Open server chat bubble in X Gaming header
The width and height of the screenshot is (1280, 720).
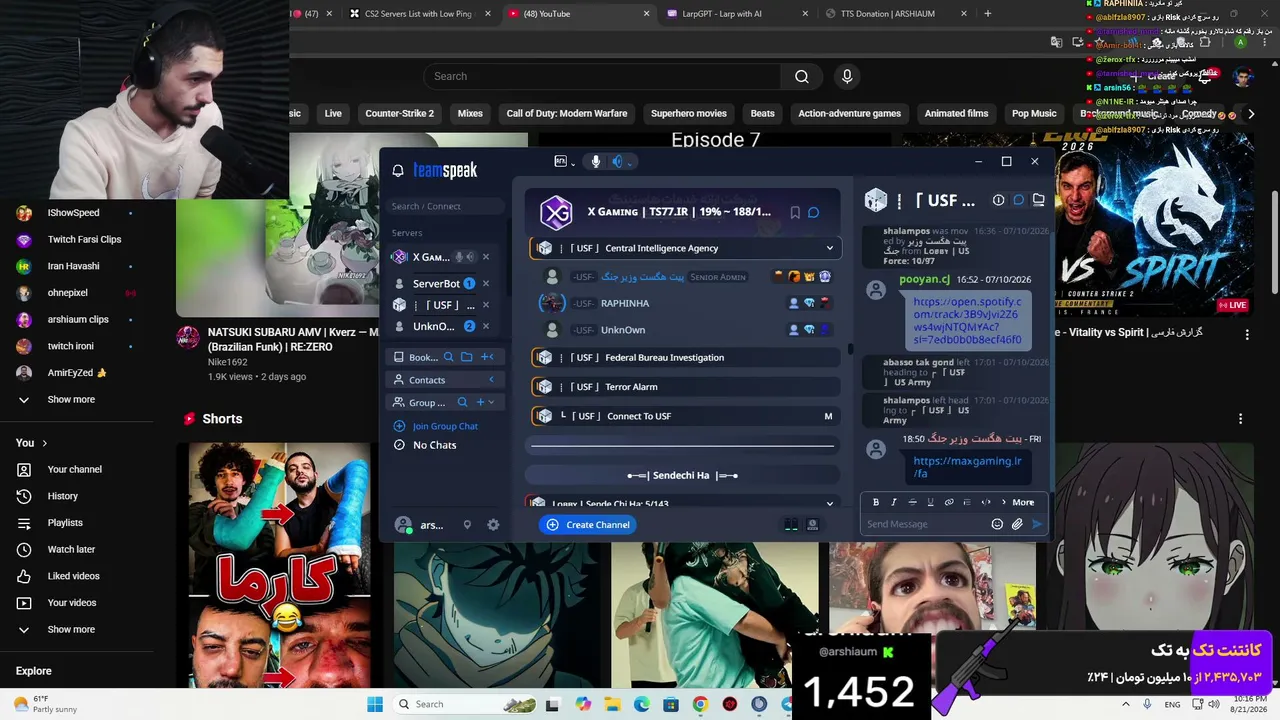814,212
